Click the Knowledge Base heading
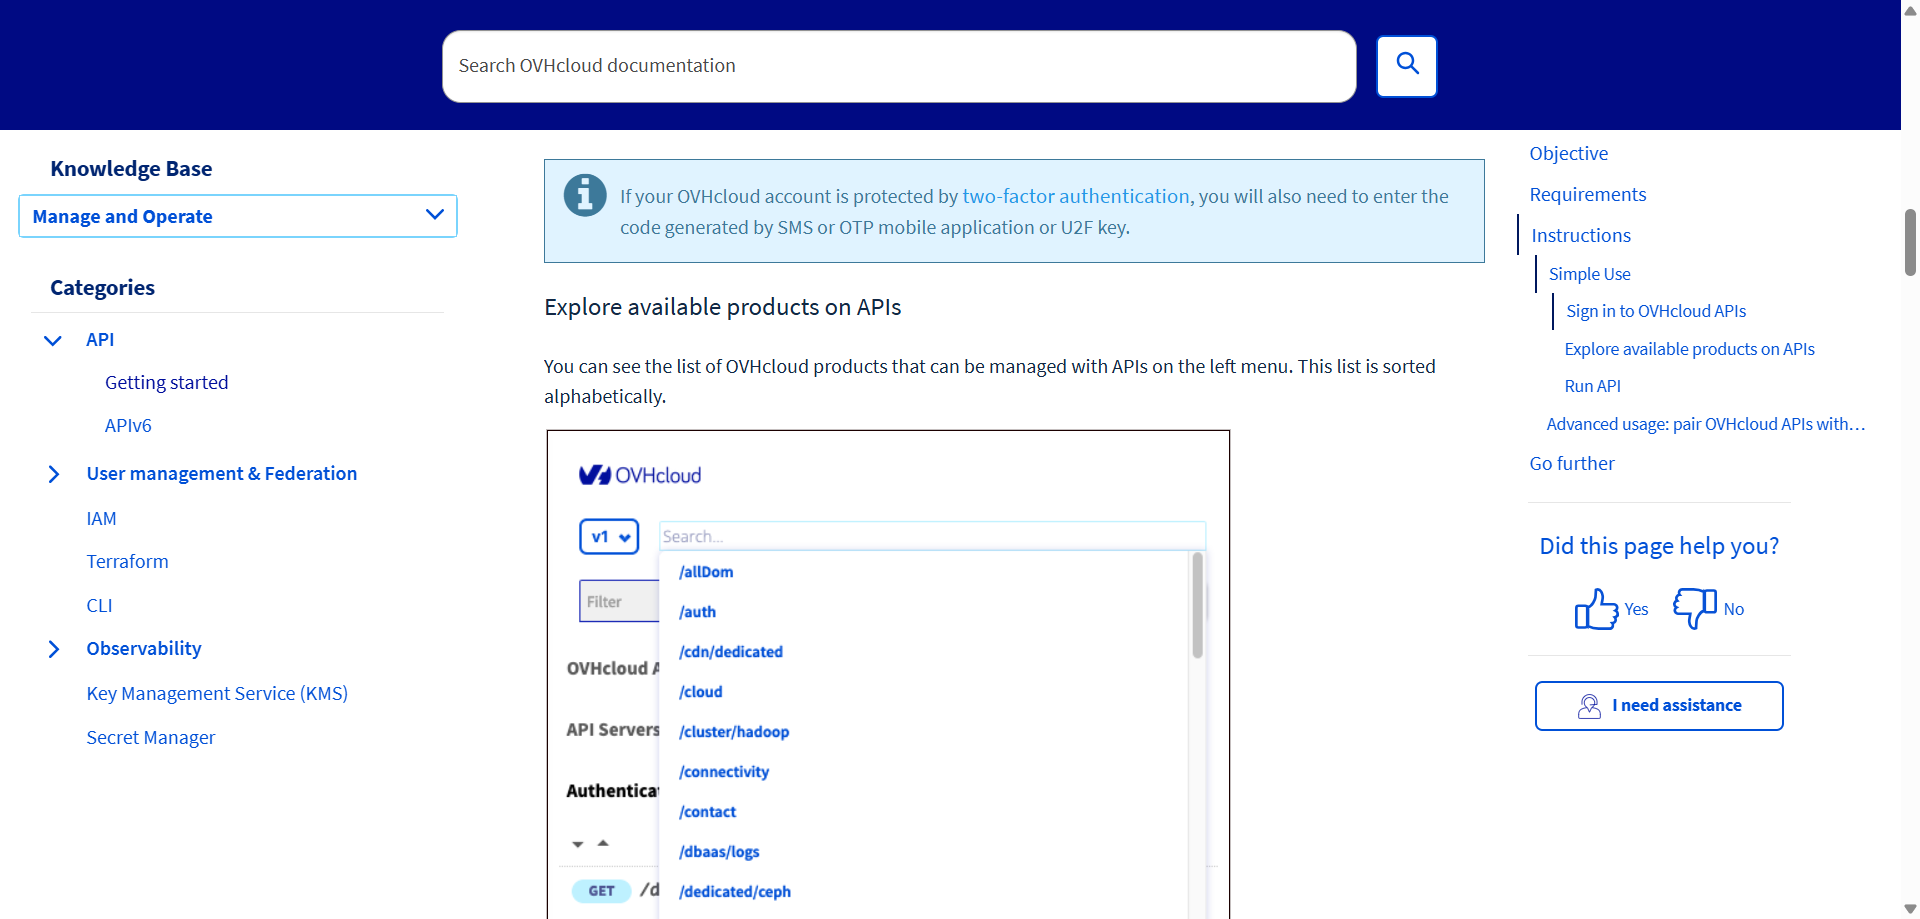This screenshot has width=1920, height=919. point(131,168)
